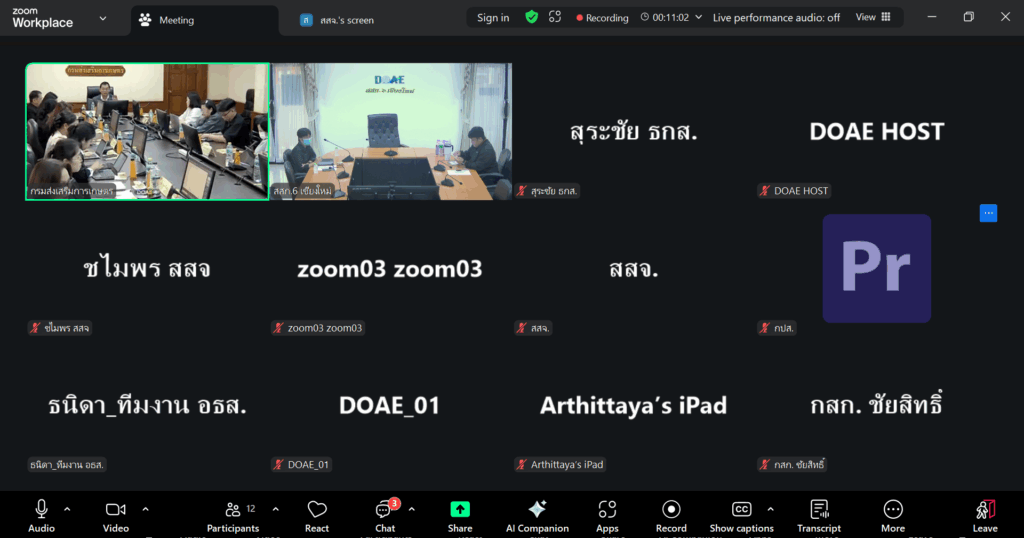Open the Apps icon in toolbar
Image resolution: width=1024 pixels, height=538 pixels.
tap(607, 510)
